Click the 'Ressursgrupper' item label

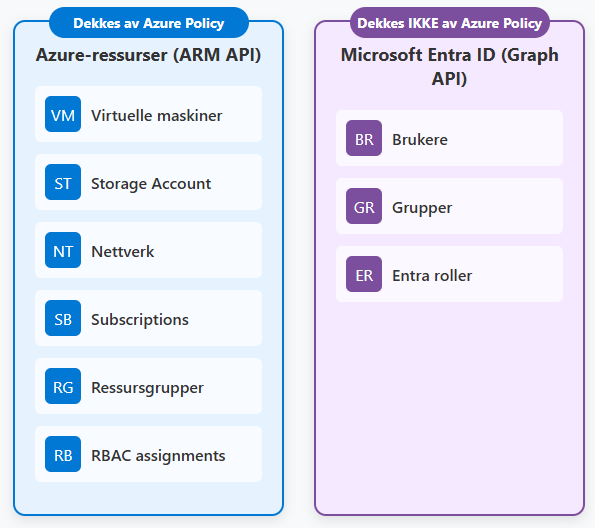pos(147,388)
